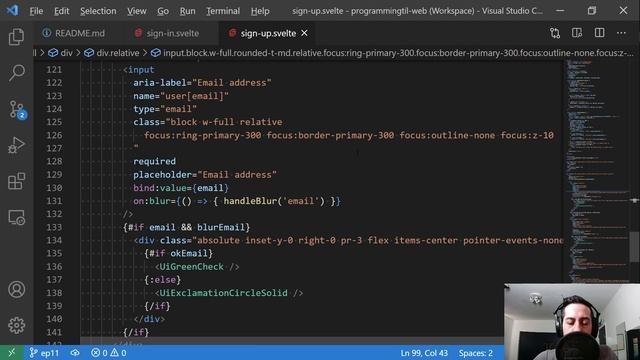Select the div breadcrumb item
The width and height of the screenshot is (640, 360).
60,53
